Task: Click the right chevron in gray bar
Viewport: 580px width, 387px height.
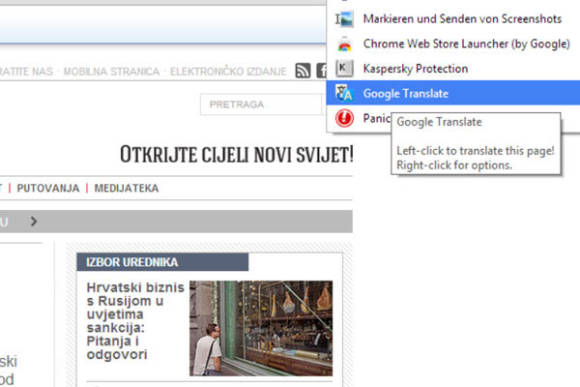Action: [x=34, y=221]
